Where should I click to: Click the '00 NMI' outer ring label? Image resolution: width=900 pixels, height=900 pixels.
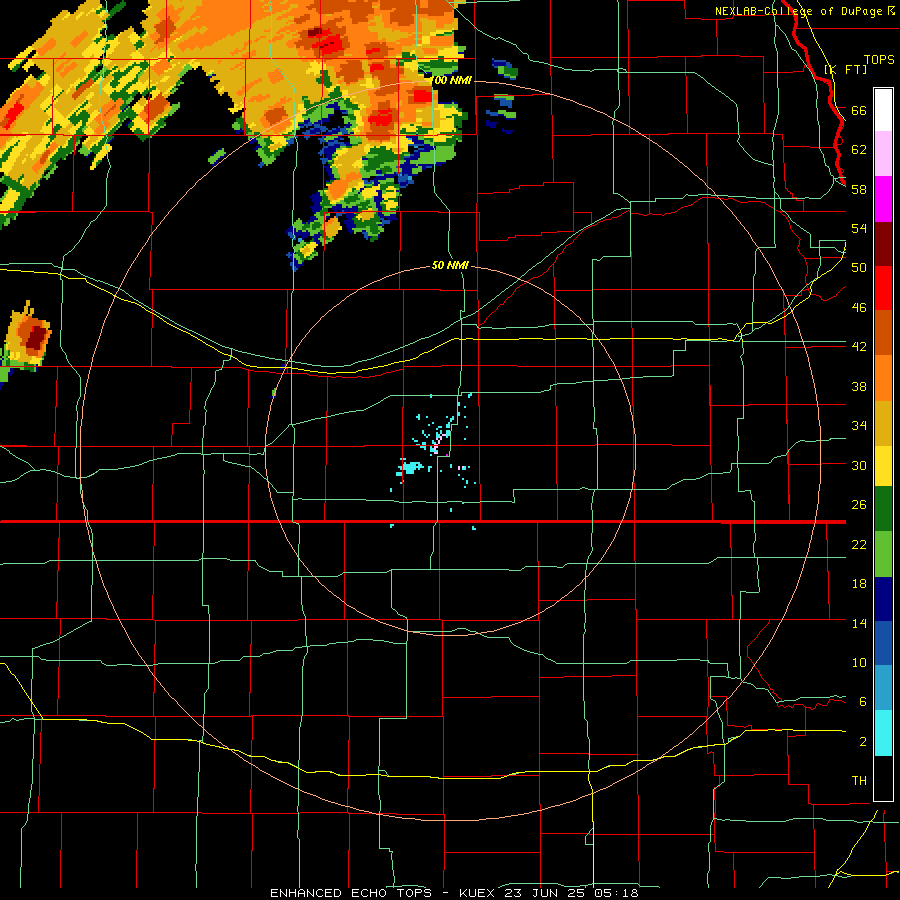tap(453, 80)
